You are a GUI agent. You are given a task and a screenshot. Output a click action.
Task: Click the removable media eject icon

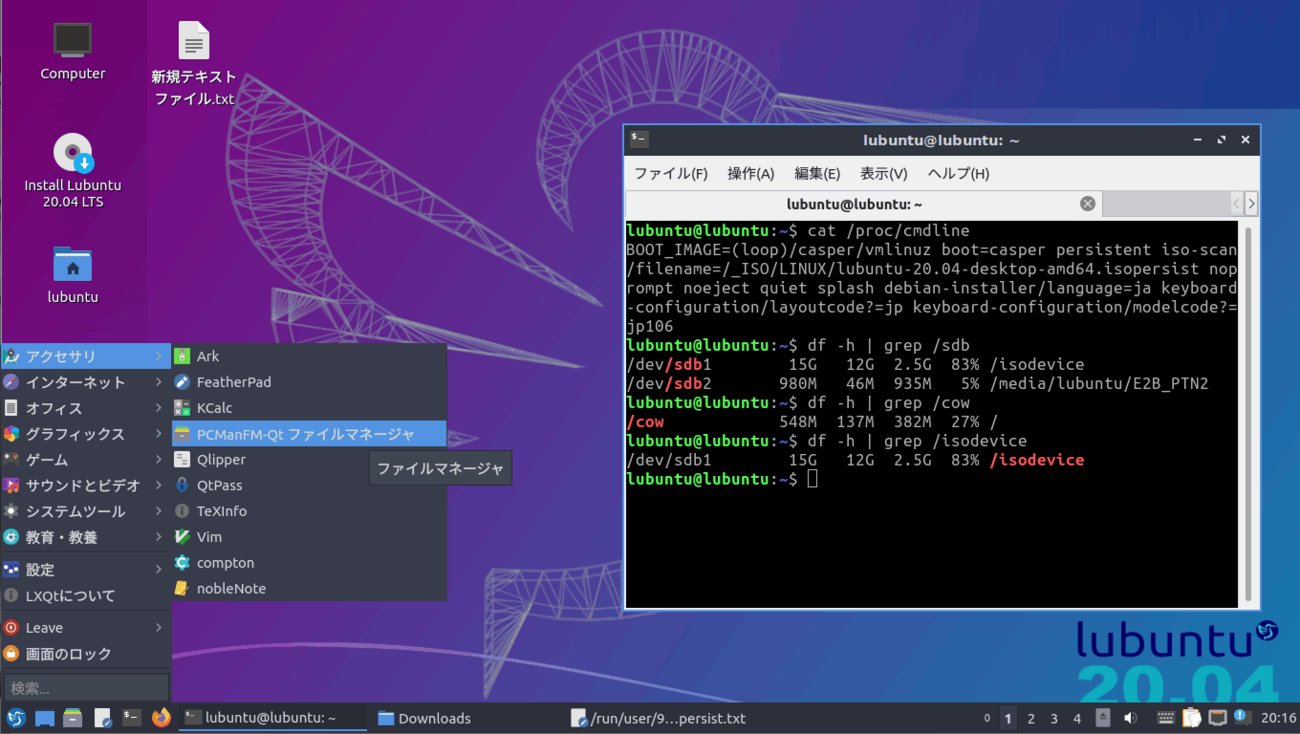point(1103,718)
